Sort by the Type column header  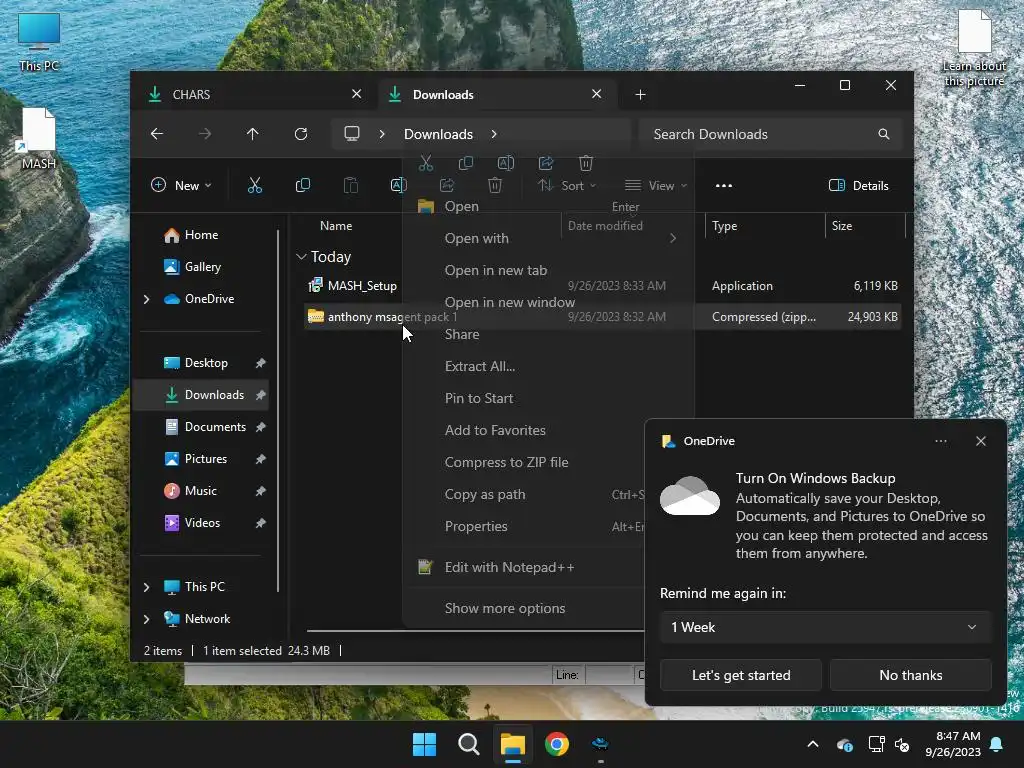pos(764,226)
